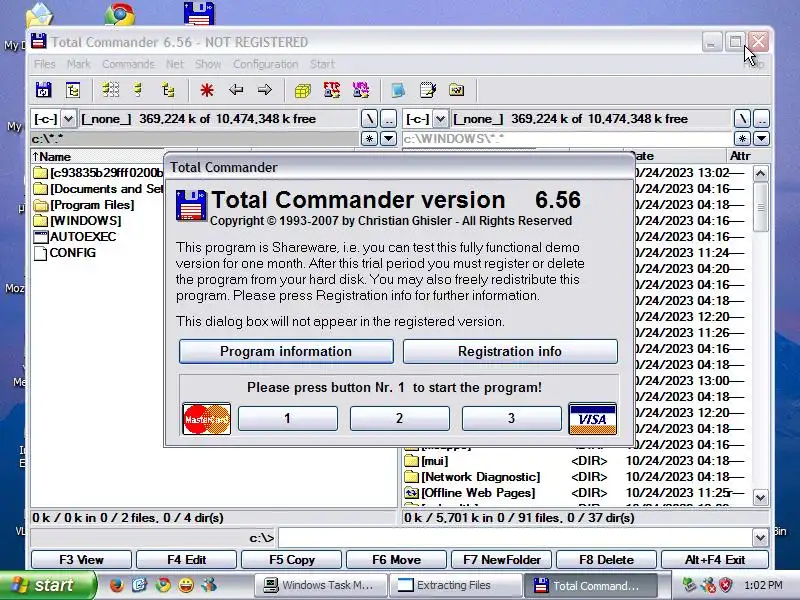Switch to Extracting Files taskbar button
Image resolution: width=800 pixels, height=600 pixels.
pyautogui.click(x=455, y=585)
